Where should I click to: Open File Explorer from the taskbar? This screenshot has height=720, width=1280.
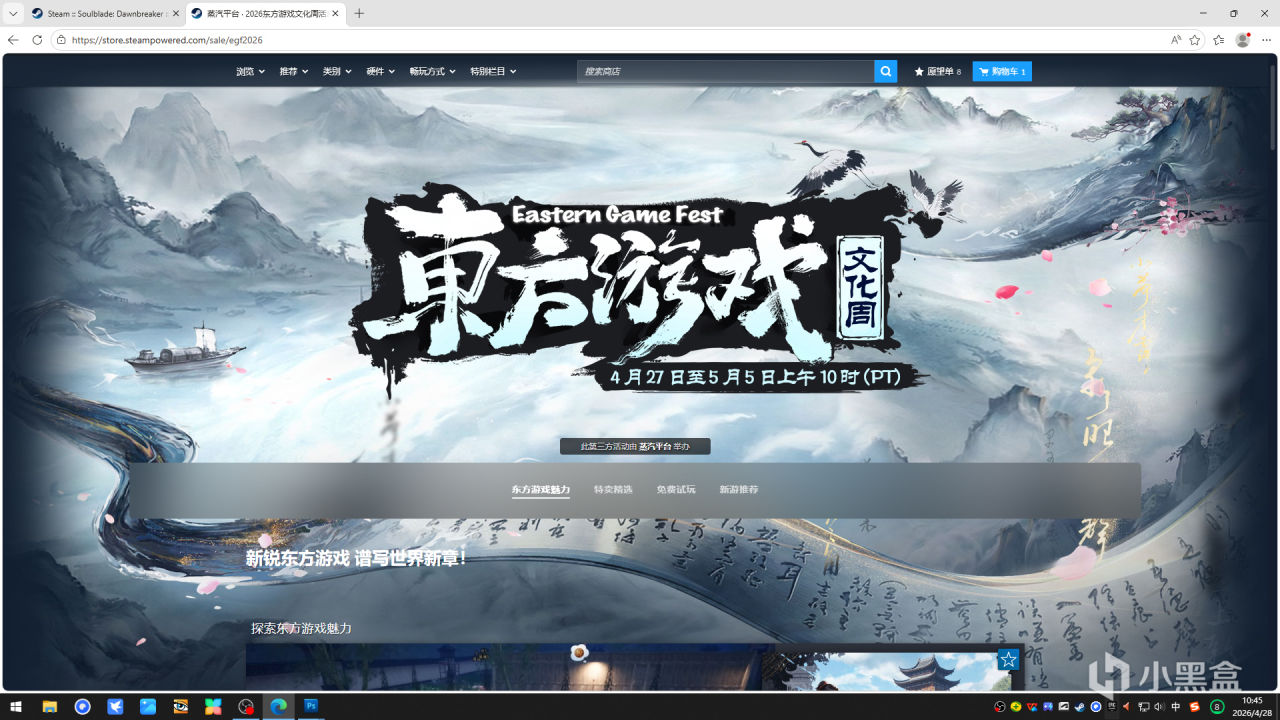tap(49, 707)
